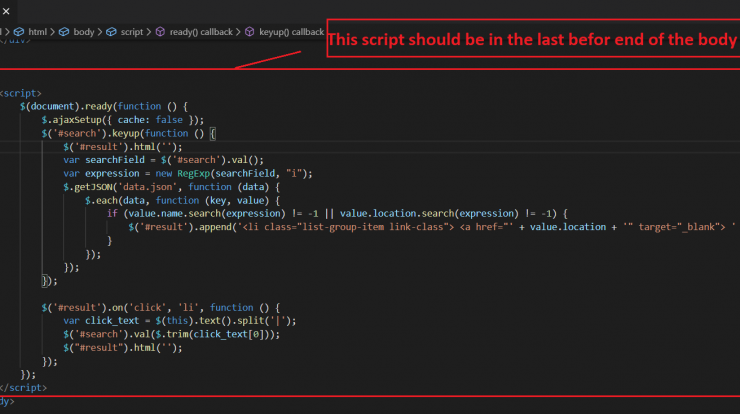The width and height of the screenshot is (740, 414).
Task: Click the if value.name.search line
Action: coord(337,214)
